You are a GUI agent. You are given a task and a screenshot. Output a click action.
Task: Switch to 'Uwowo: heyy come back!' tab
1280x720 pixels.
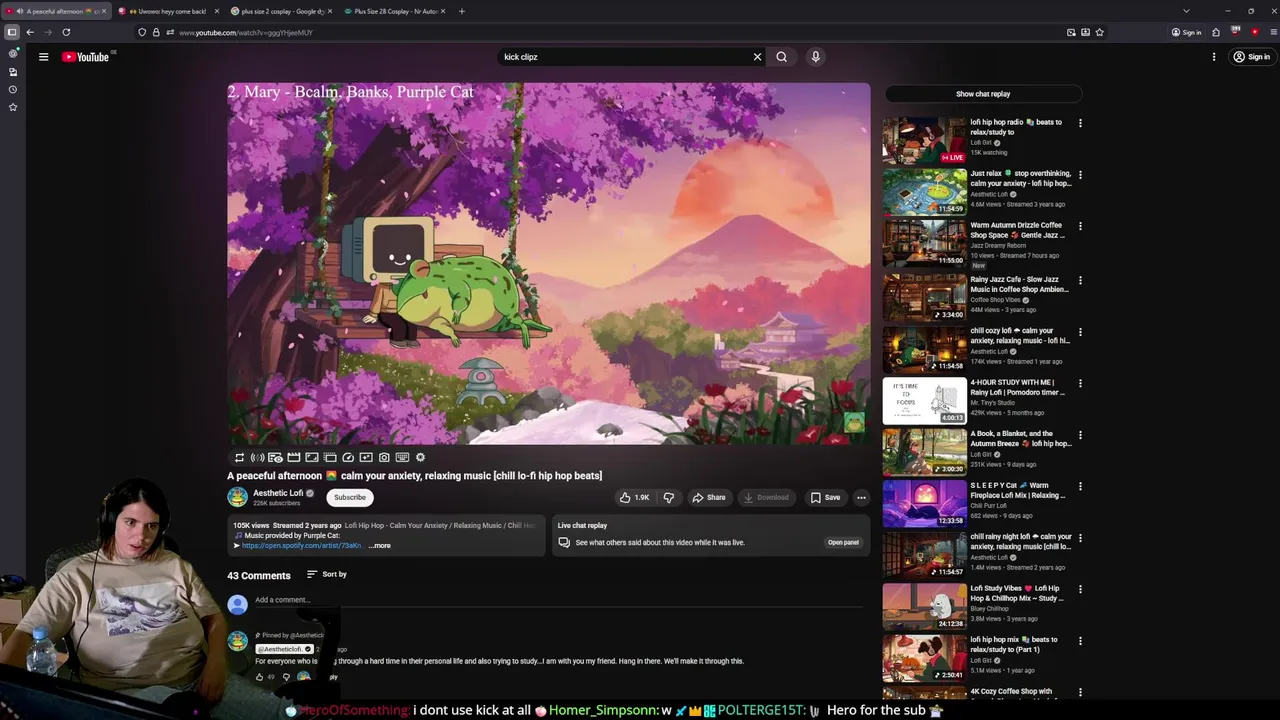[168, 11]
